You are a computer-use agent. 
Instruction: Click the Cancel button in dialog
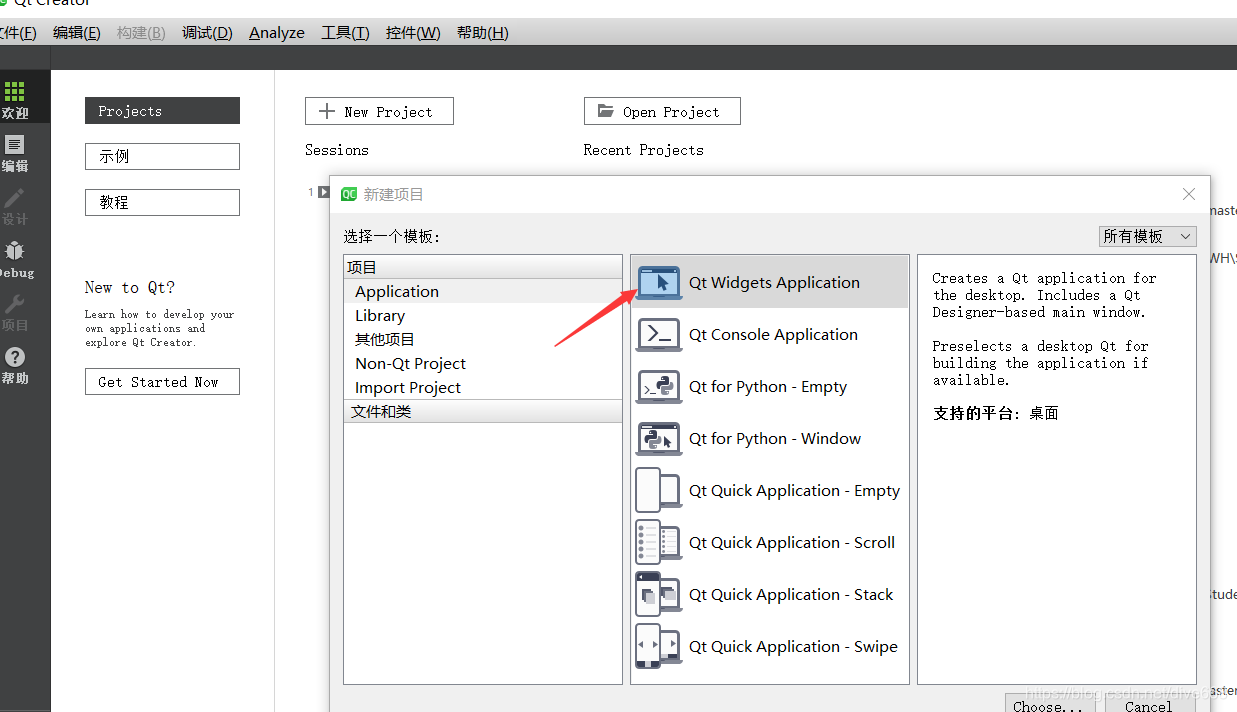(1150, 705)
